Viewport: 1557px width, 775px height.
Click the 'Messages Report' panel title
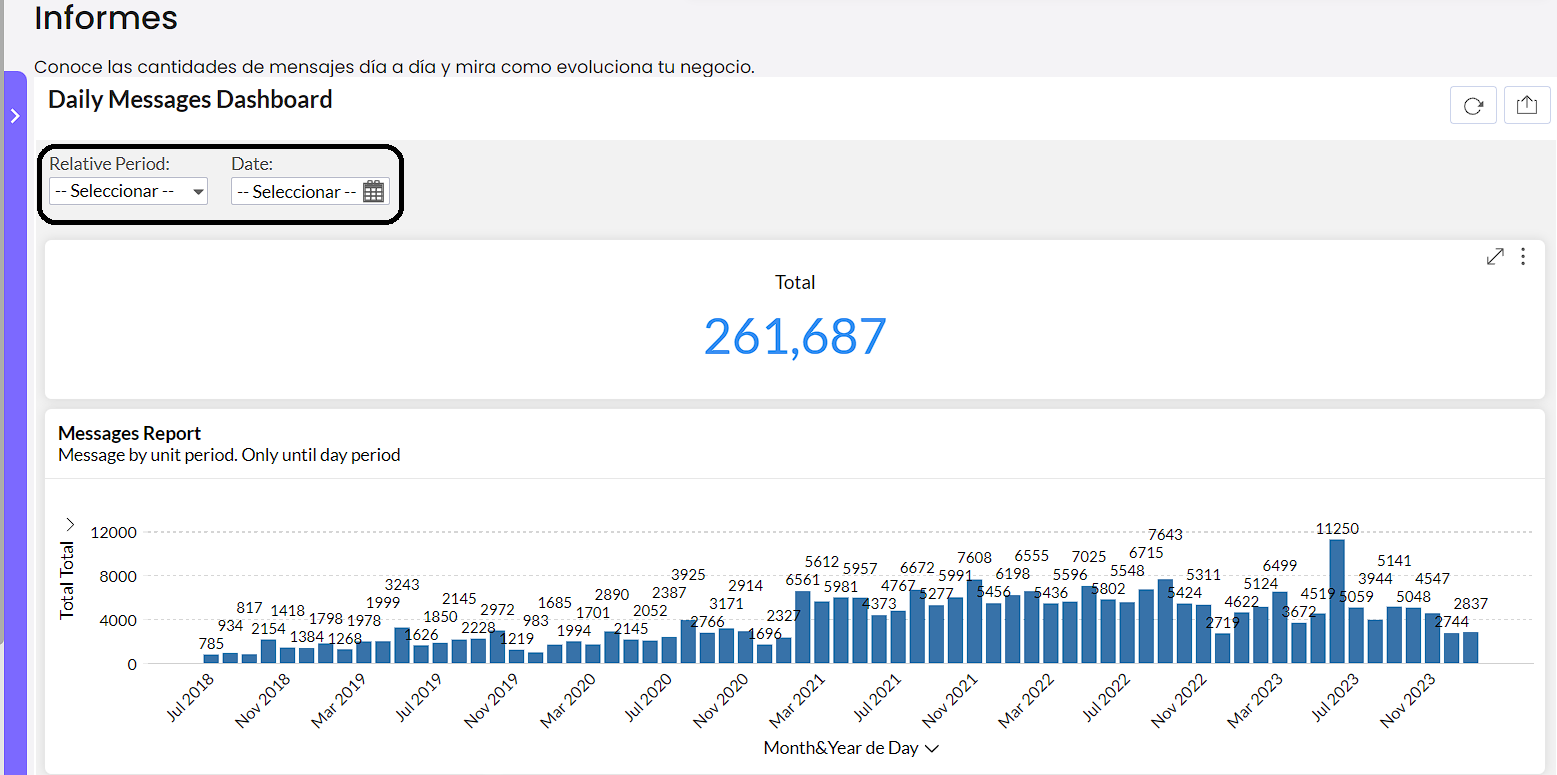point(129,433)
